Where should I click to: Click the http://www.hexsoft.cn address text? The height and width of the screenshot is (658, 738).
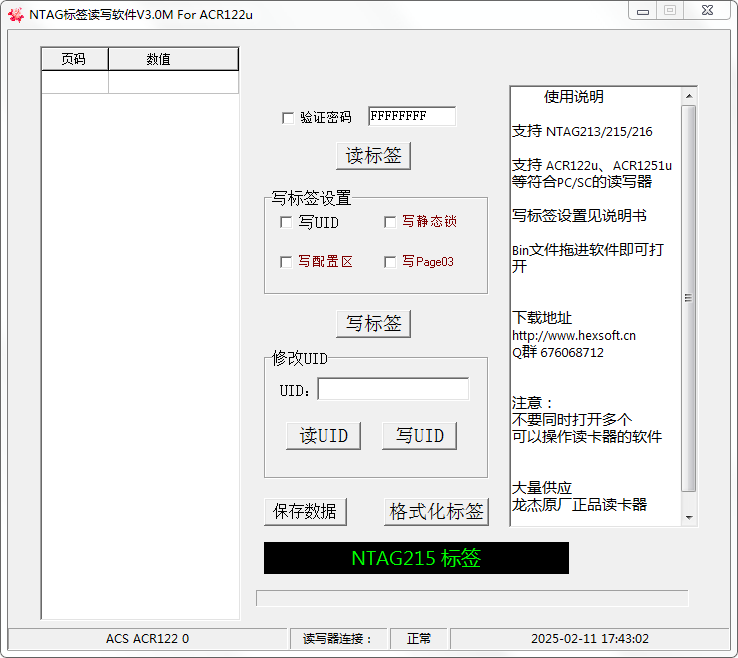tap(574, 336)
